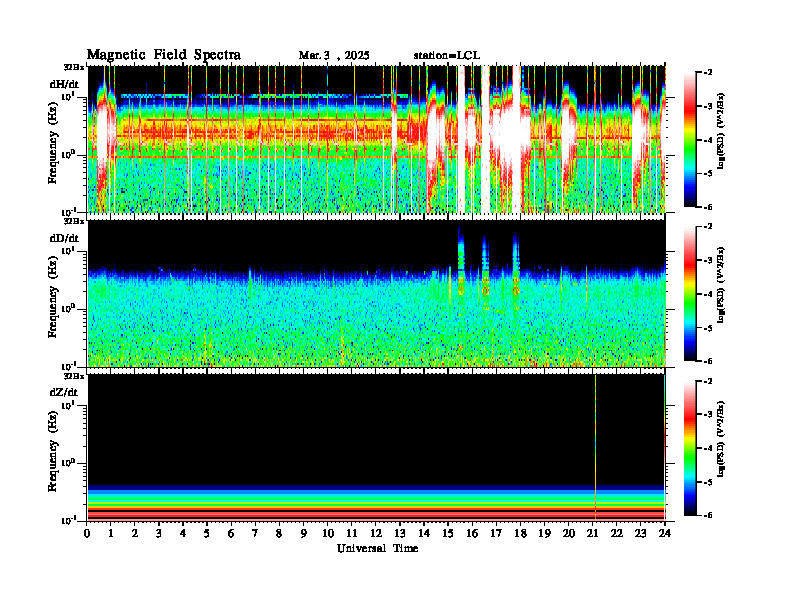Click the date 'Mar. 3 , 2025'
Viewport: 792px width, 612px height.
click(334, 56)
